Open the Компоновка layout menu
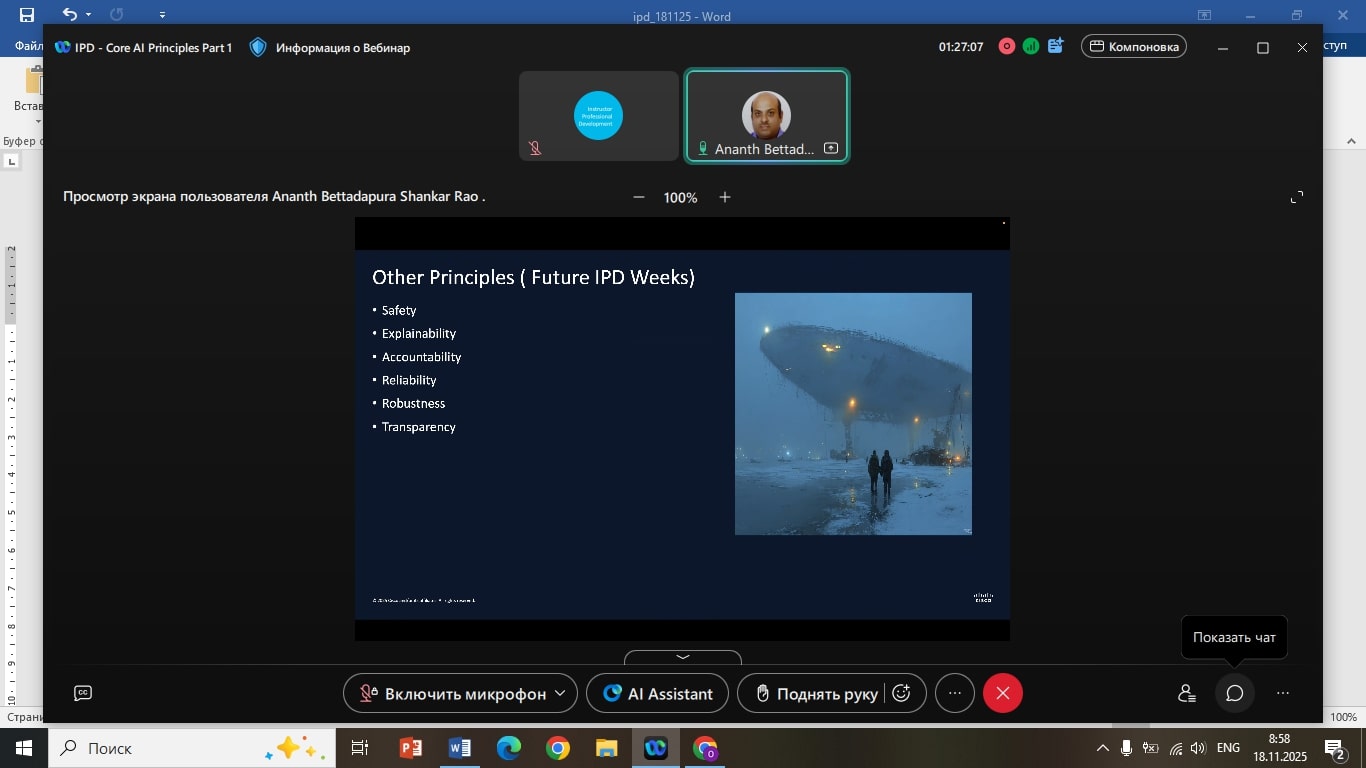Image resolution: width=1366 pixels, height=768 pixels. [x=1134, y=46]
